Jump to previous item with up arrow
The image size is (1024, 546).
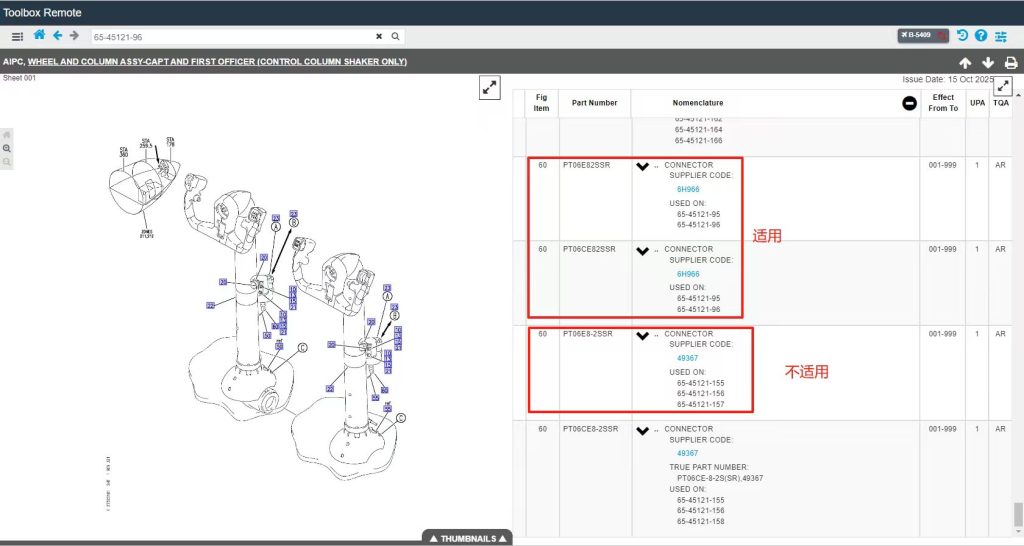click(965, 63)
